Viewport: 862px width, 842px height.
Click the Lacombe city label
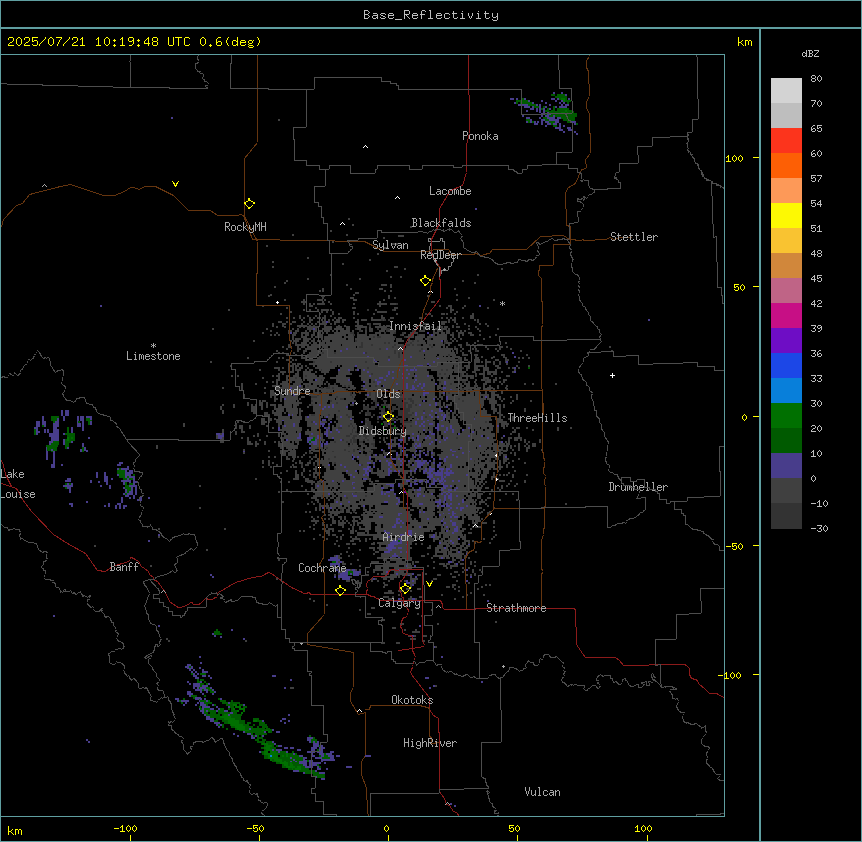[450, 191]
